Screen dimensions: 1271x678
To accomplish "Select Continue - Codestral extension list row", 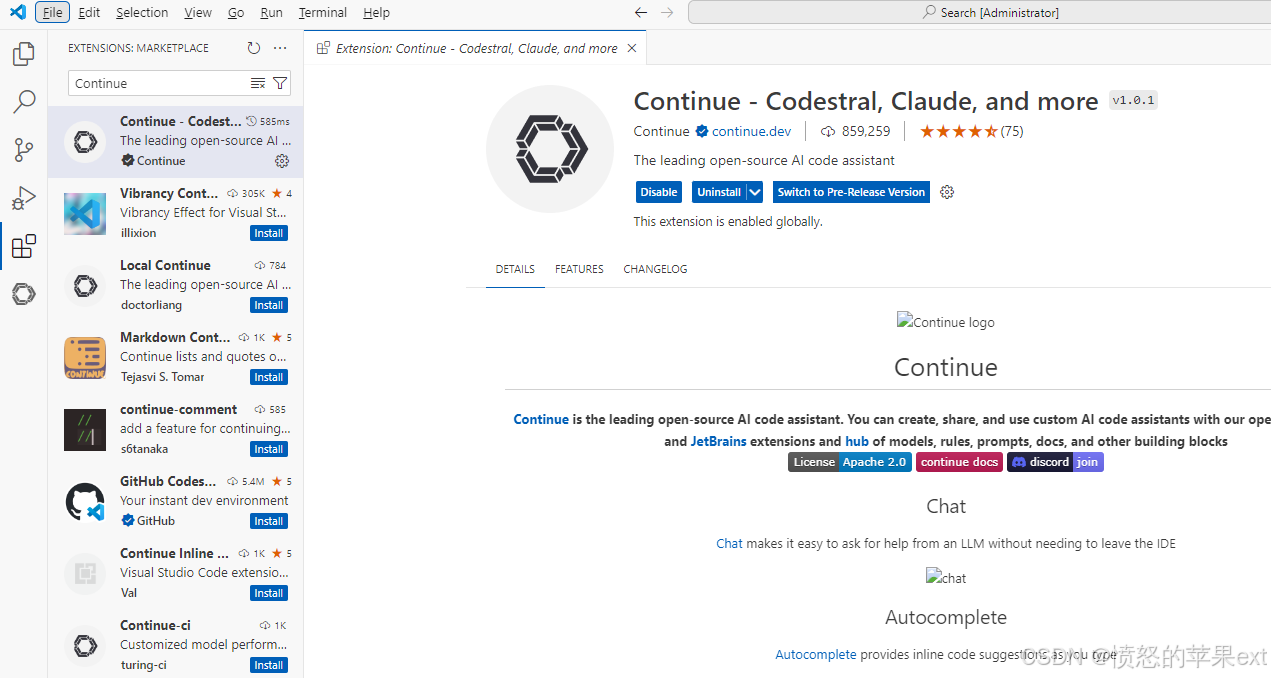I will click(176, 141).
